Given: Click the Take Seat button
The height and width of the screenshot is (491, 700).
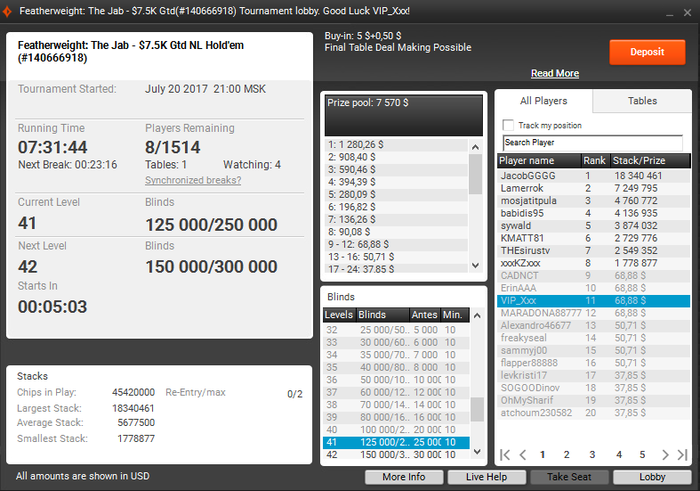Looking at the screenshot, I should pyautogui.click(x=569, y=477).
